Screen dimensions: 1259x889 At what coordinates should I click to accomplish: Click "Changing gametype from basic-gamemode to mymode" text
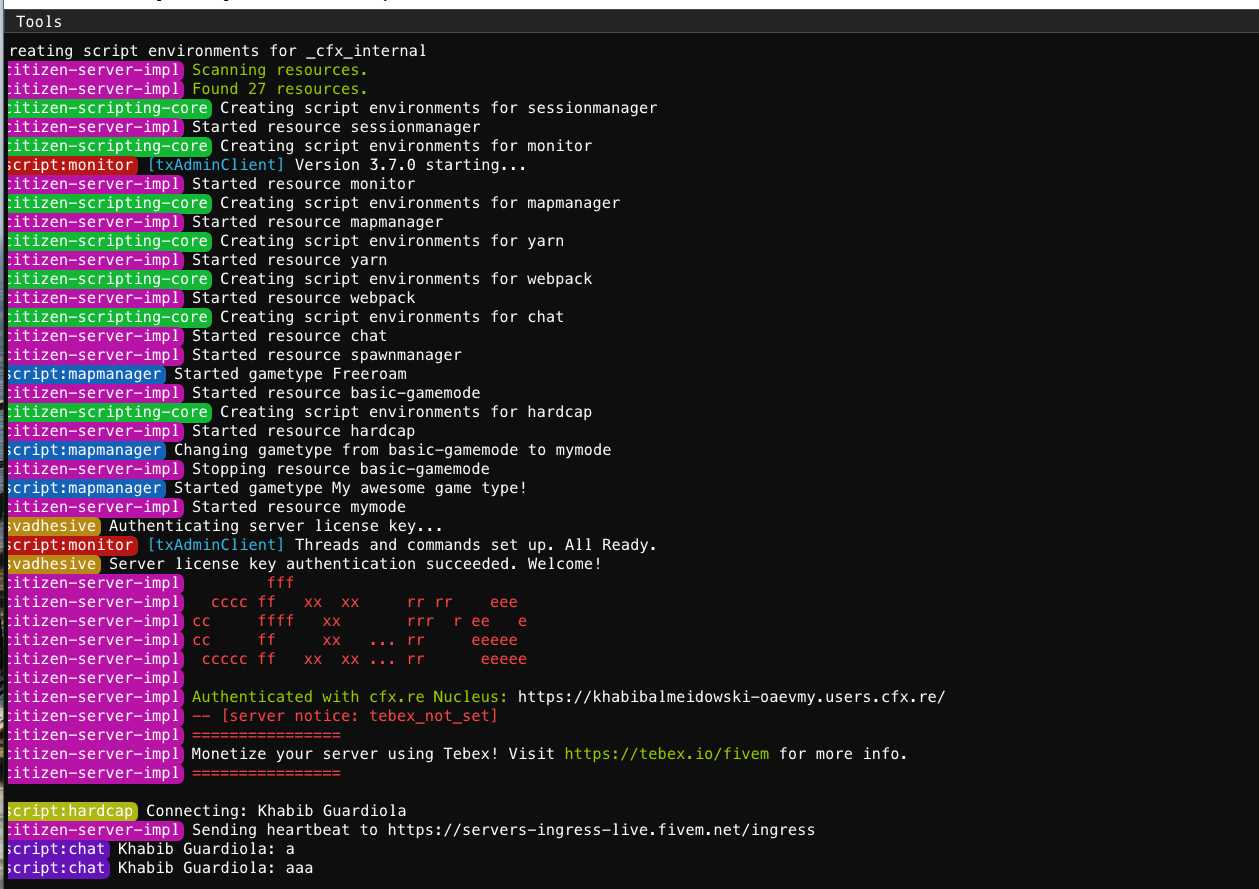392,450
